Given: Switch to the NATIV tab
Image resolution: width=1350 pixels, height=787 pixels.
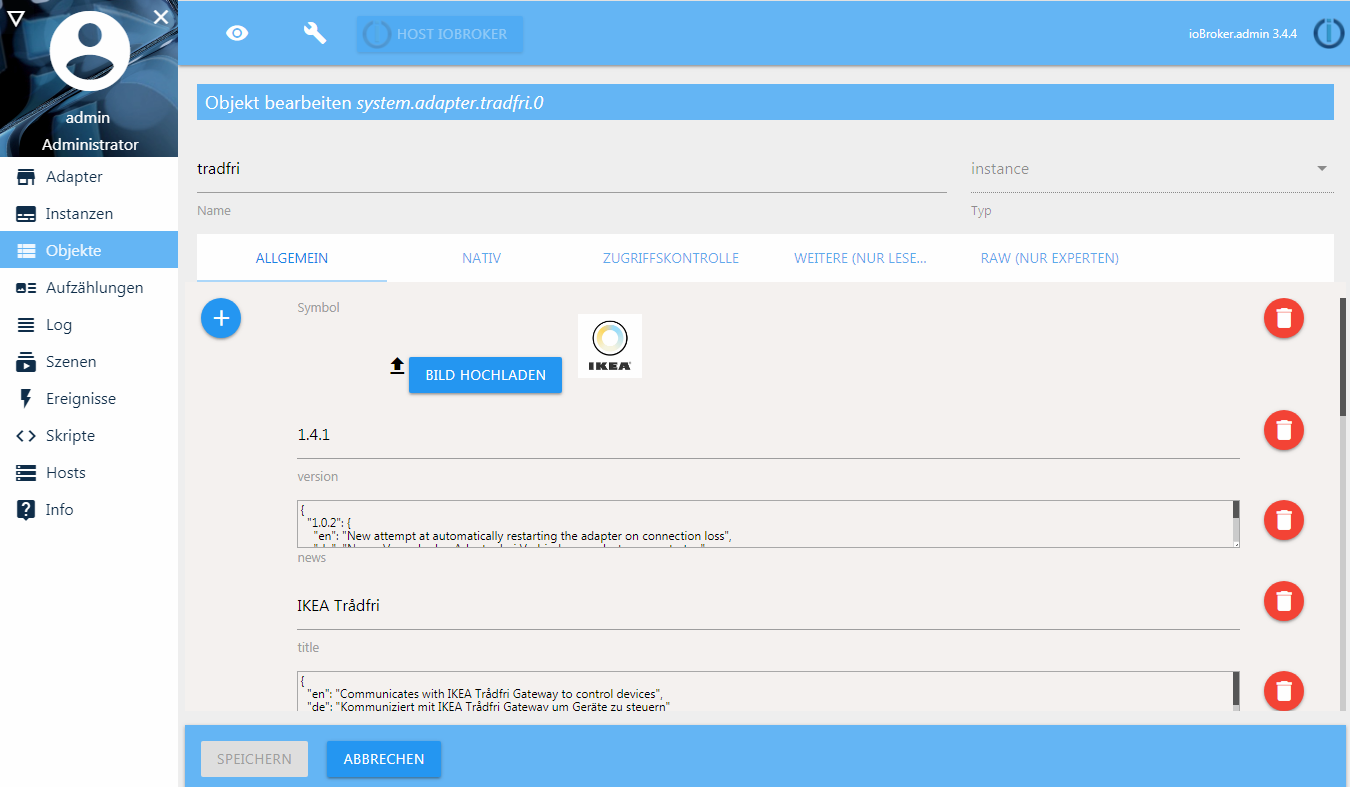Looking at the screenshot, I should pyautogui.click(x=481, y=257).
